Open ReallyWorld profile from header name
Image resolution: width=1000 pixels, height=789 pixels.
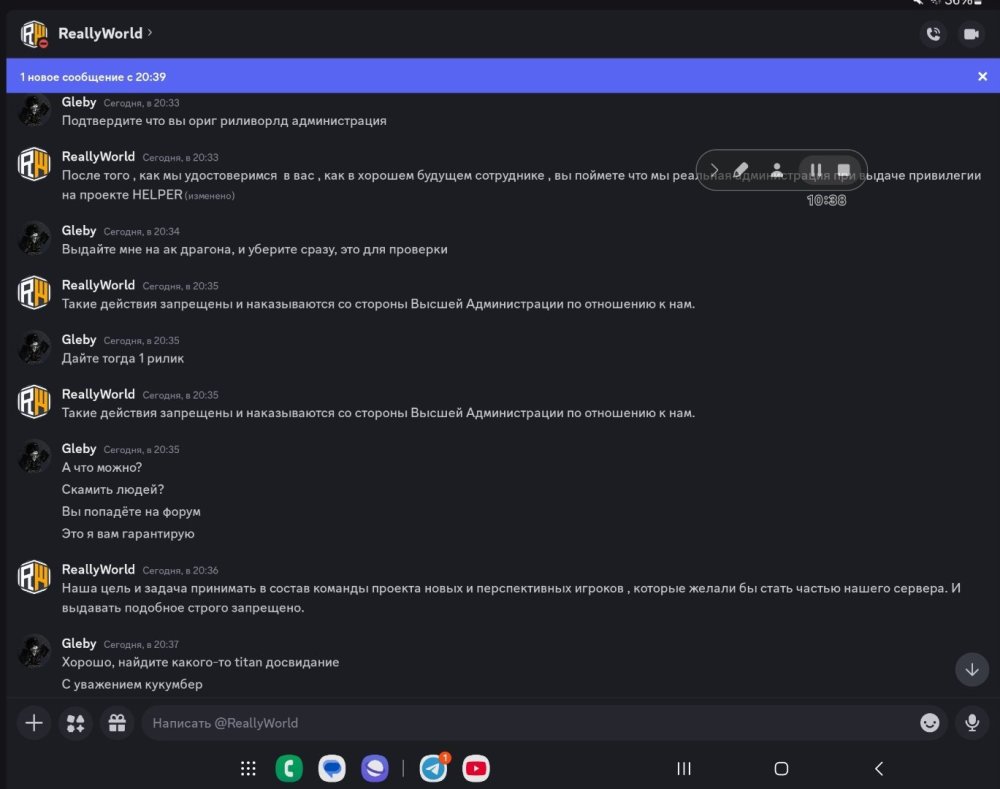[105, 33]
